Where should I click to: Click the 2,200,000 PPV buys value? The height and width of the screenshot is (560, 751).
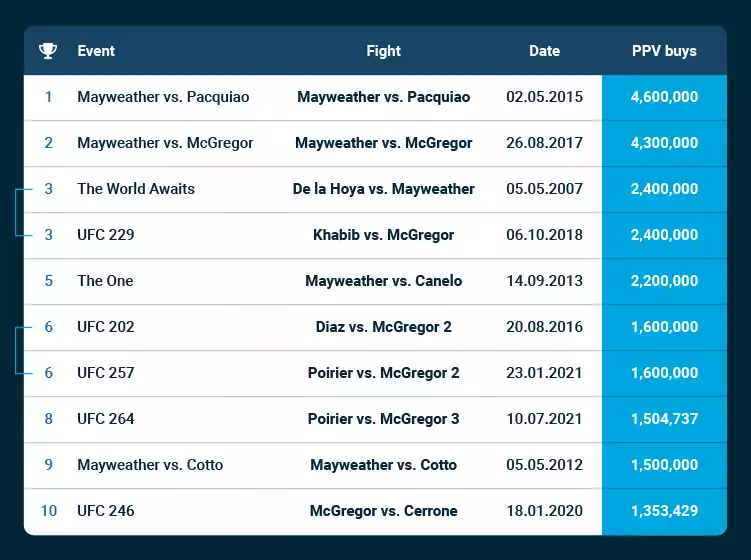[664, 281]
